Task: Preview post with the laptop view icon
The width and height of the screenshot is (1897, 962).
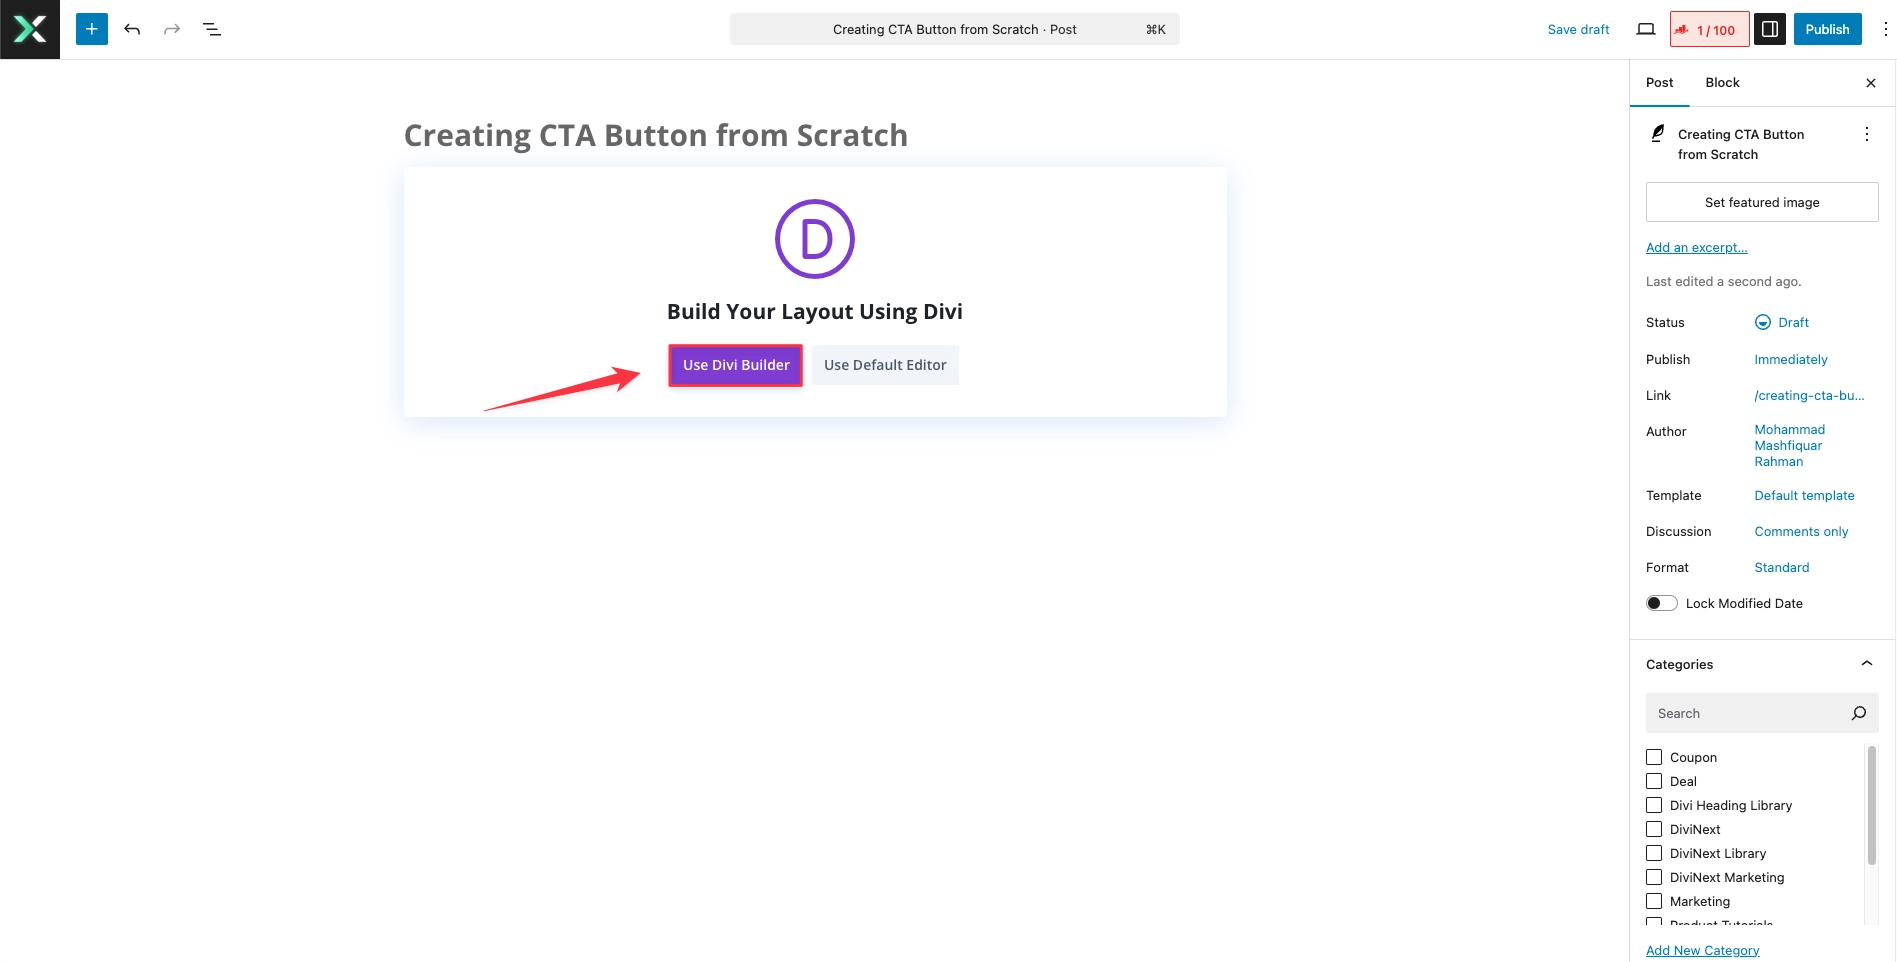Action: [x=1646, y=29]
